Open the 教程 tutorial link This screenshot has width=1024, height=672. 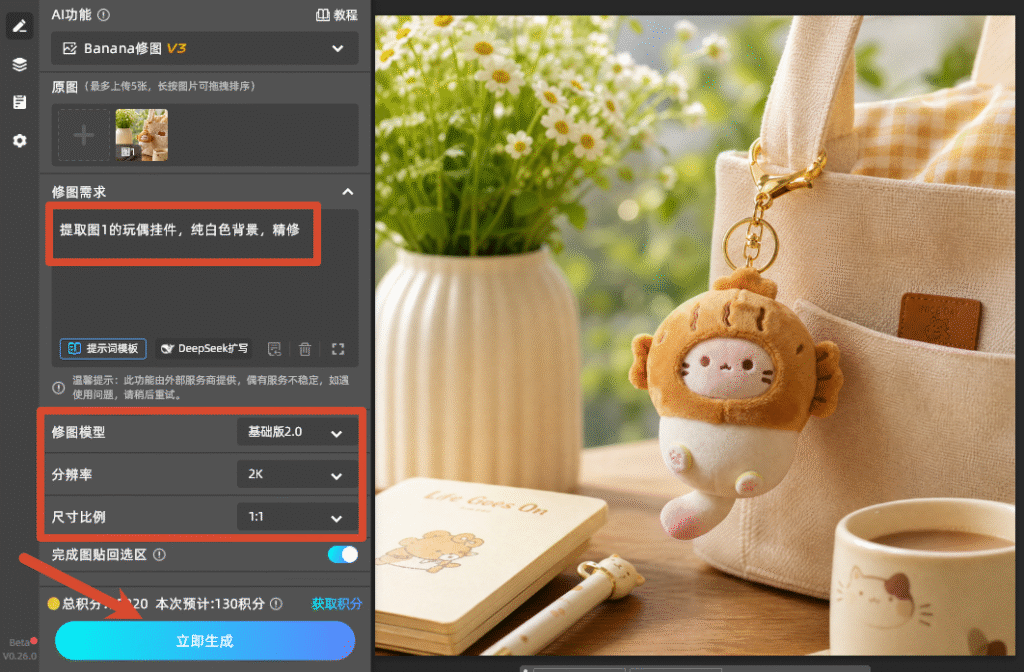click(x=337, y=15)
